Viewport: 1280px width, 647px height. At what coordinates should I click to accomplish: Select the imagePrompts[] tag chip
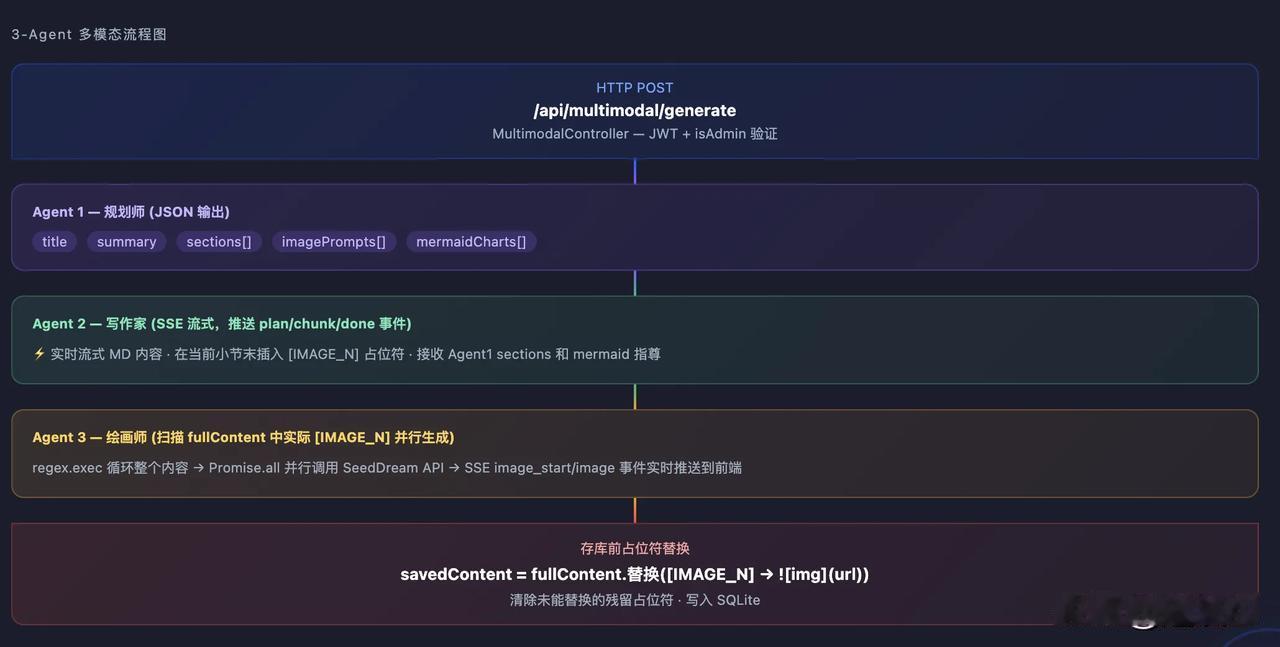tap(334, 242)
